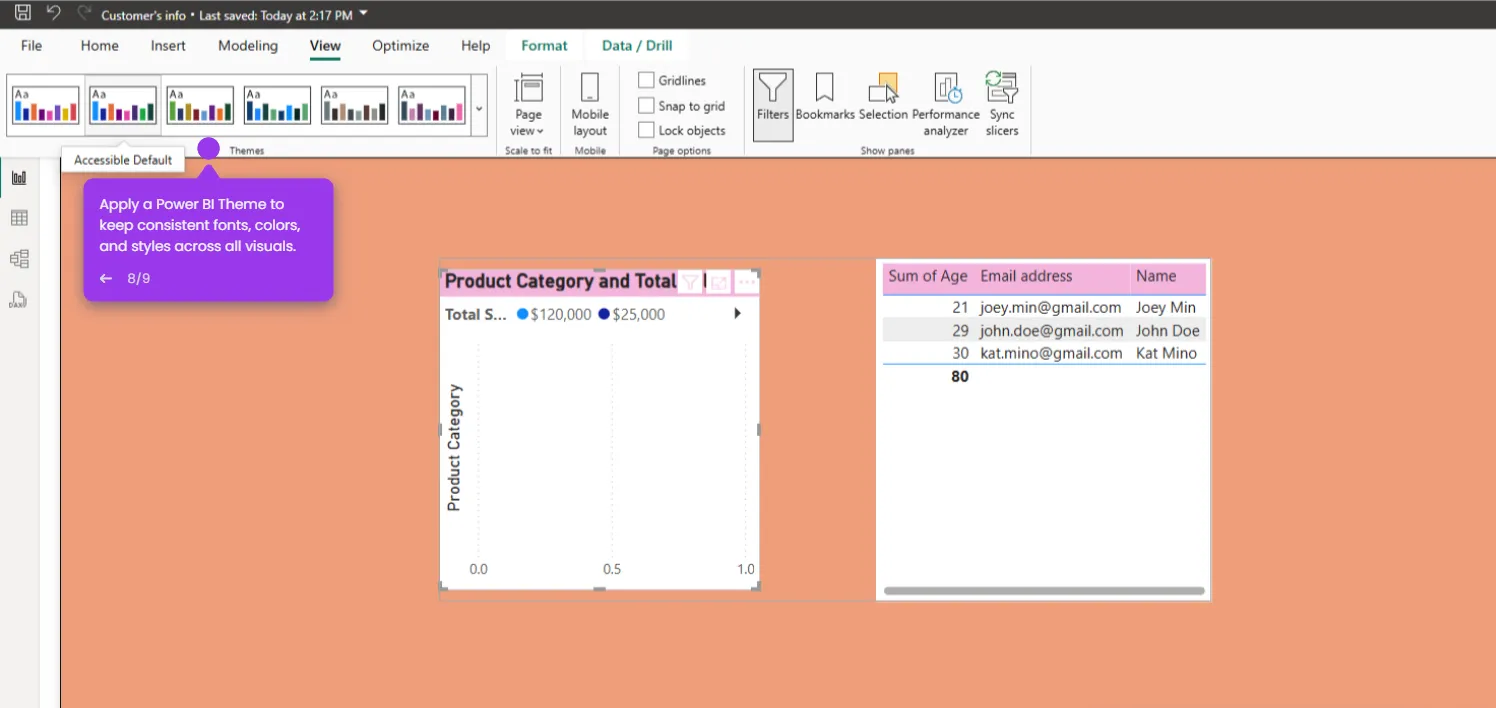1496x708 pixels.
Task: Click the Redo arrow icon
Action: point(84,13)
